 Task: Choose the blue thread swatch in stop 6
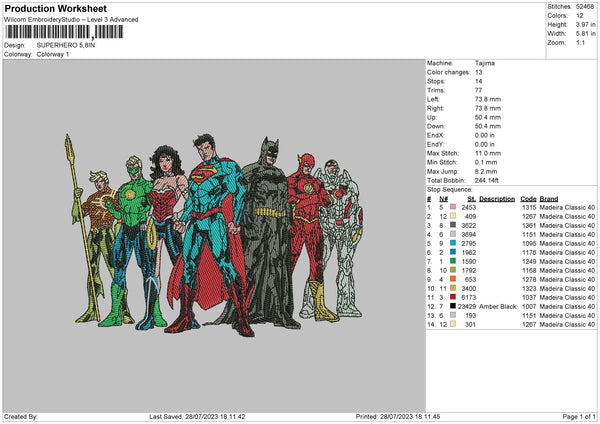point(455,252)
